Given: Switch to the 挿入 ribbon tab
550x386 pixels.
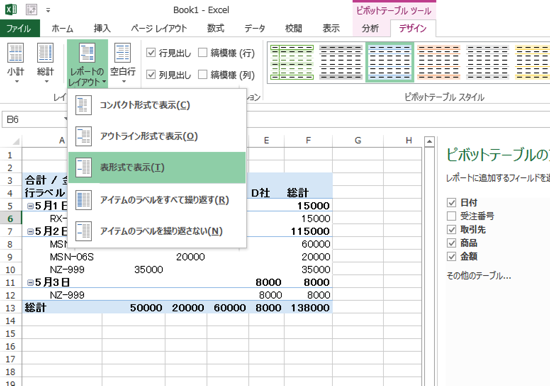Looking at the screenshot, I should pos(102,28).
